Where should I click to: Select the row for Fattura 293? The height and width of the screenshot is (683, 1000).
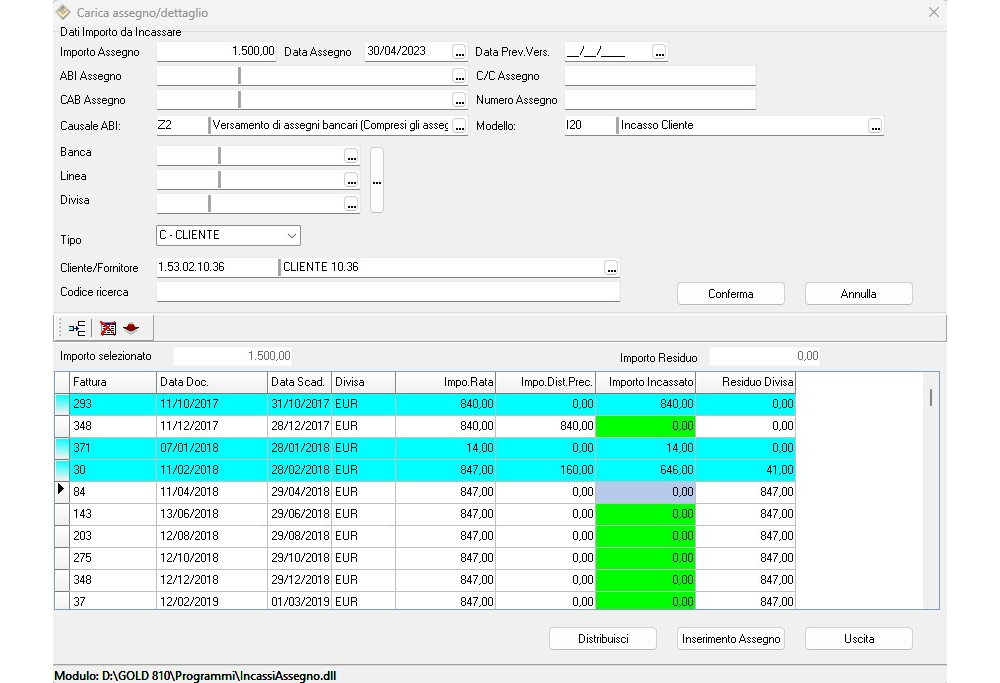[112, 404]
